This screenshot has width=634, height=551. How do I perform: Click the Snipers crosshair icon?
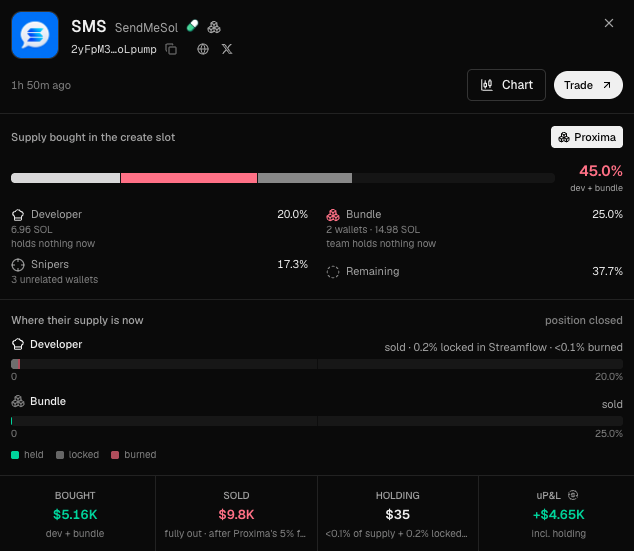[18, 265]
